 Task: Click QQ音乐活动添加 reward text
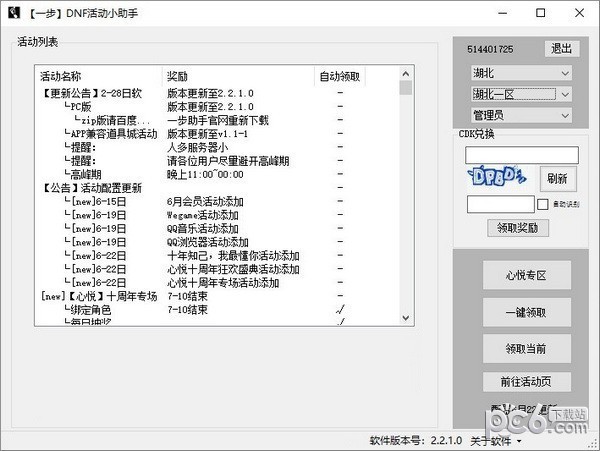tap(203, 229)
